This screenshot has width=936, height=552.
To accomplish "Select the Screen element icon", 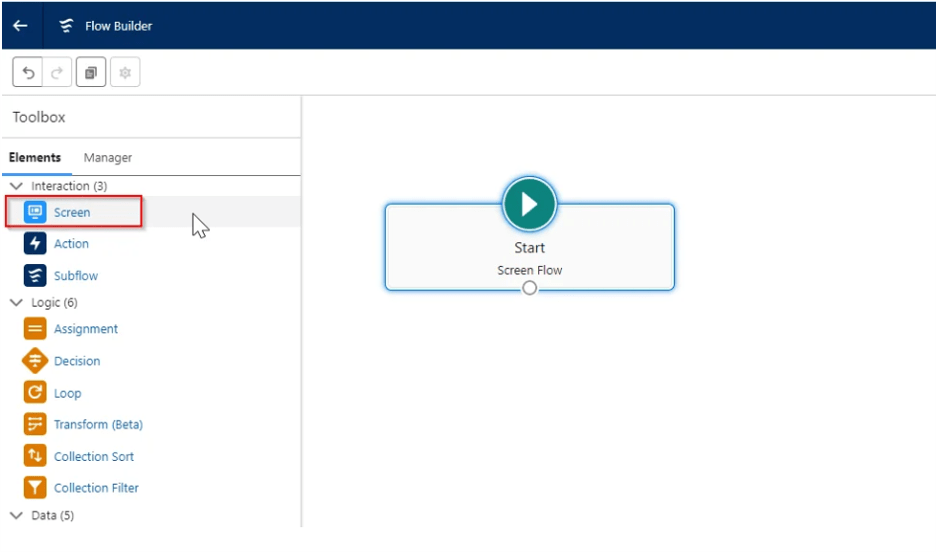I will click(35, 212).
